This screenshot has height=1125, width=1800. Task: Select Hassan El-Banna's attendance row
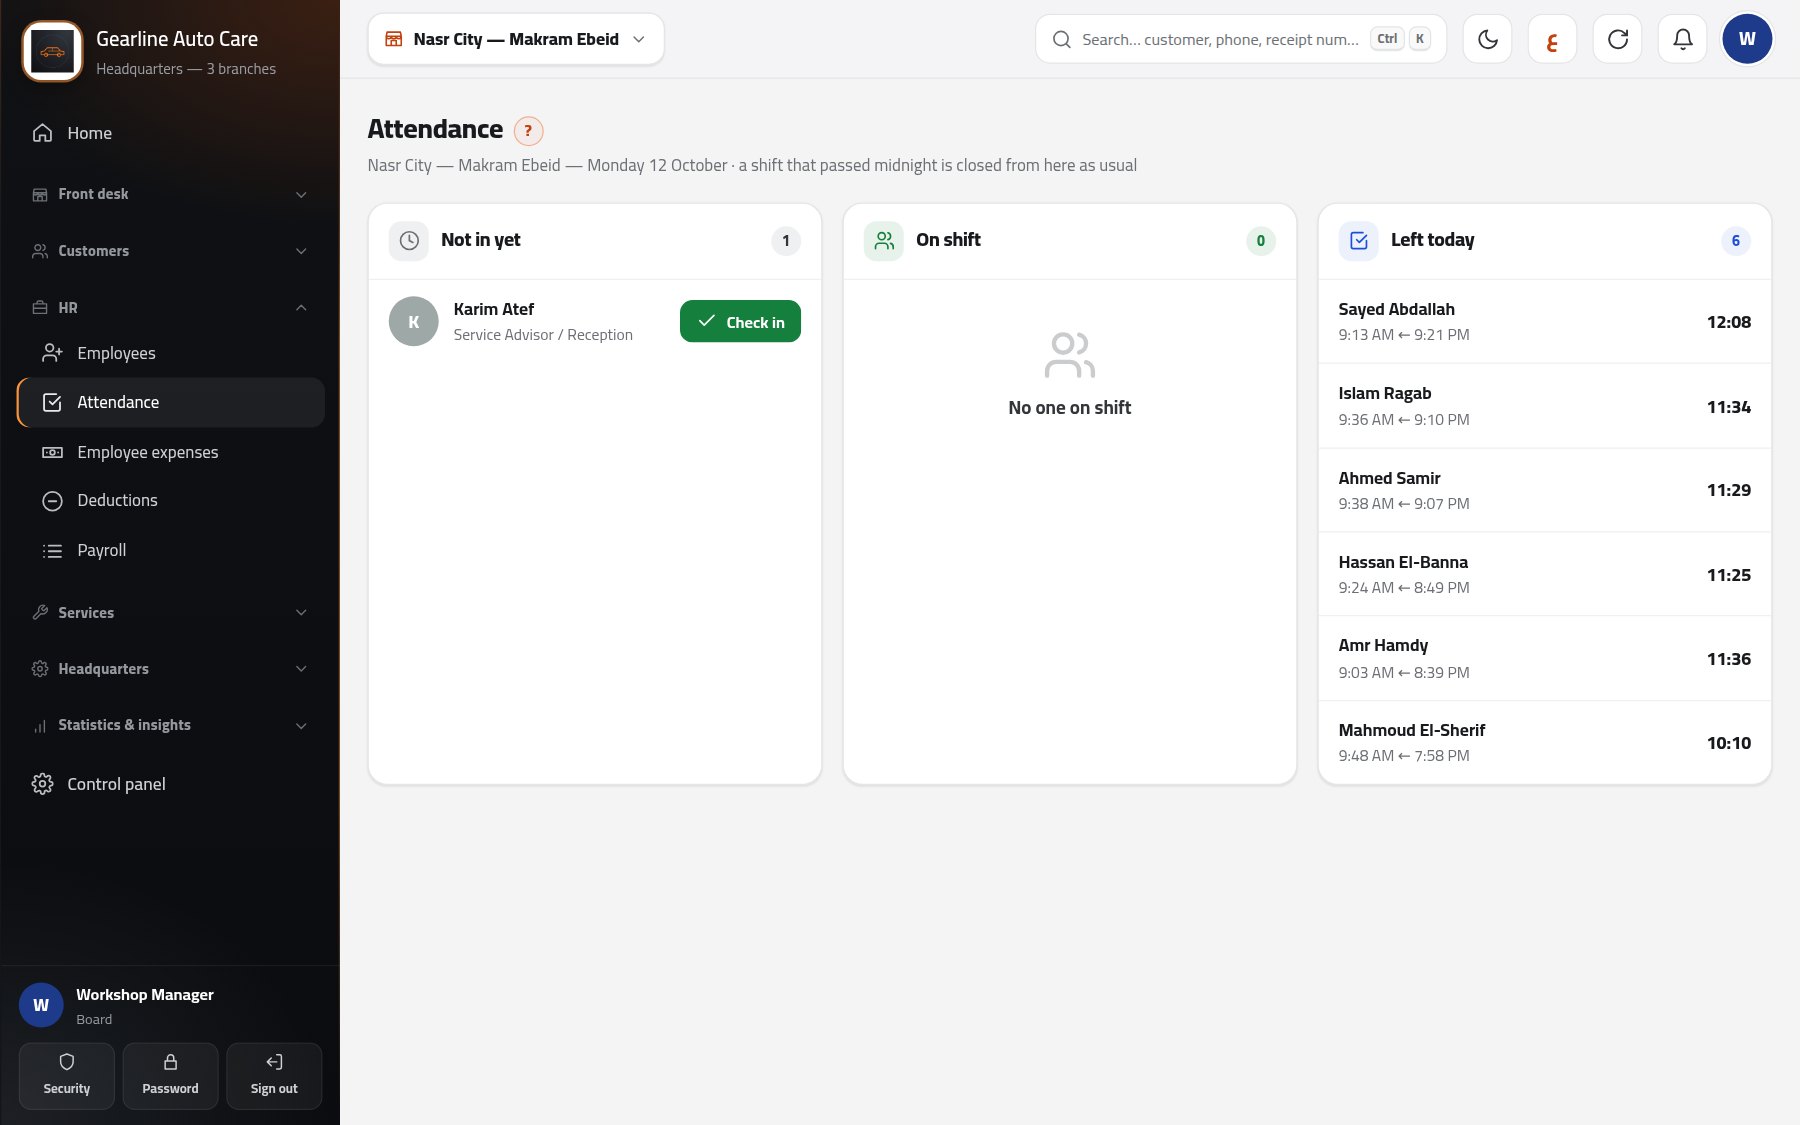pyautogui.click(x=1544, y=574)
